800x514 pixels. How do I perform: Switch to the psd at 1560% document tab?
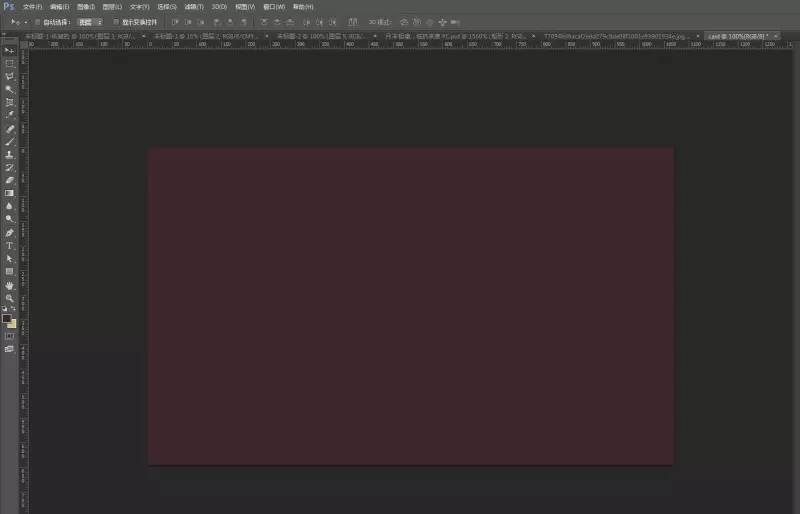(456, 36)
